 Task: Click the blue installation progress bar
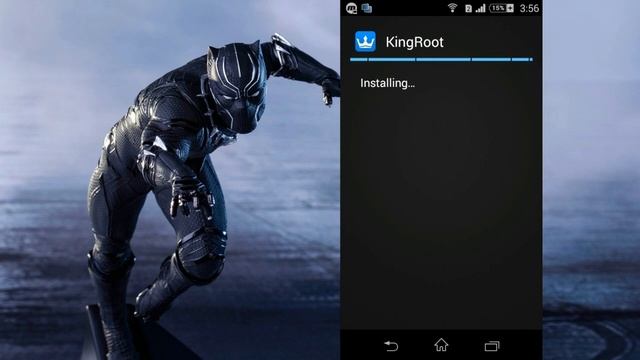point(441,60)
